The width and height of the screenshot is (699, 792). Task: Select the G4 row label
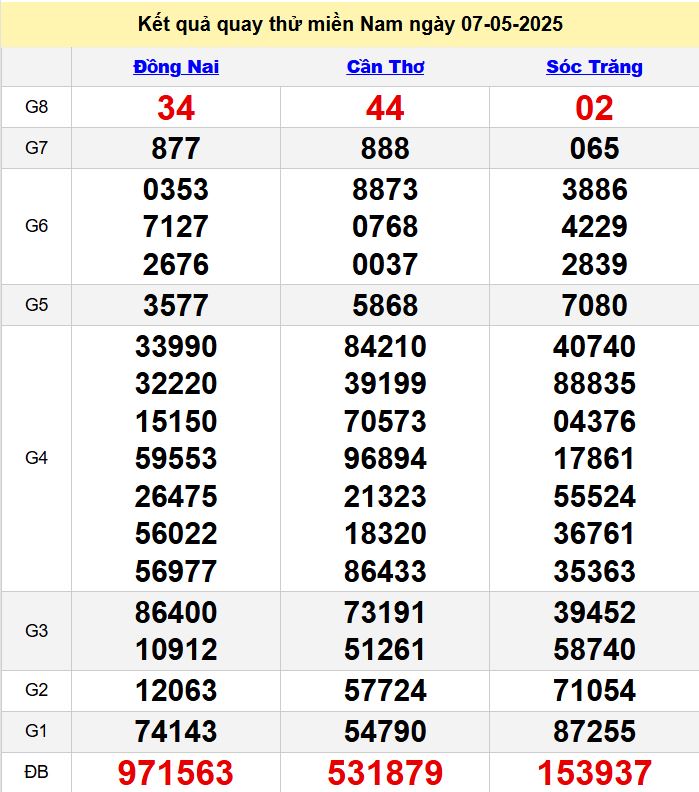36,458
